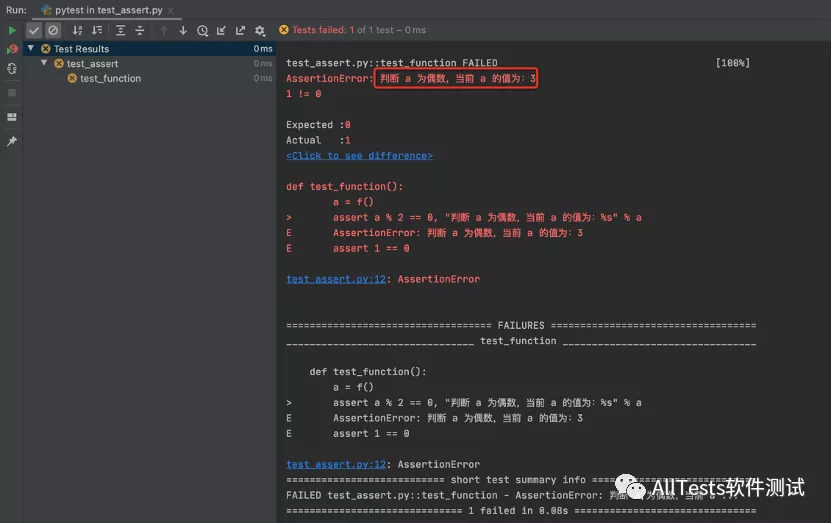Go to next failed test arrow
Image resolution: width=832 pixels, height=524 pixels.
183,30
